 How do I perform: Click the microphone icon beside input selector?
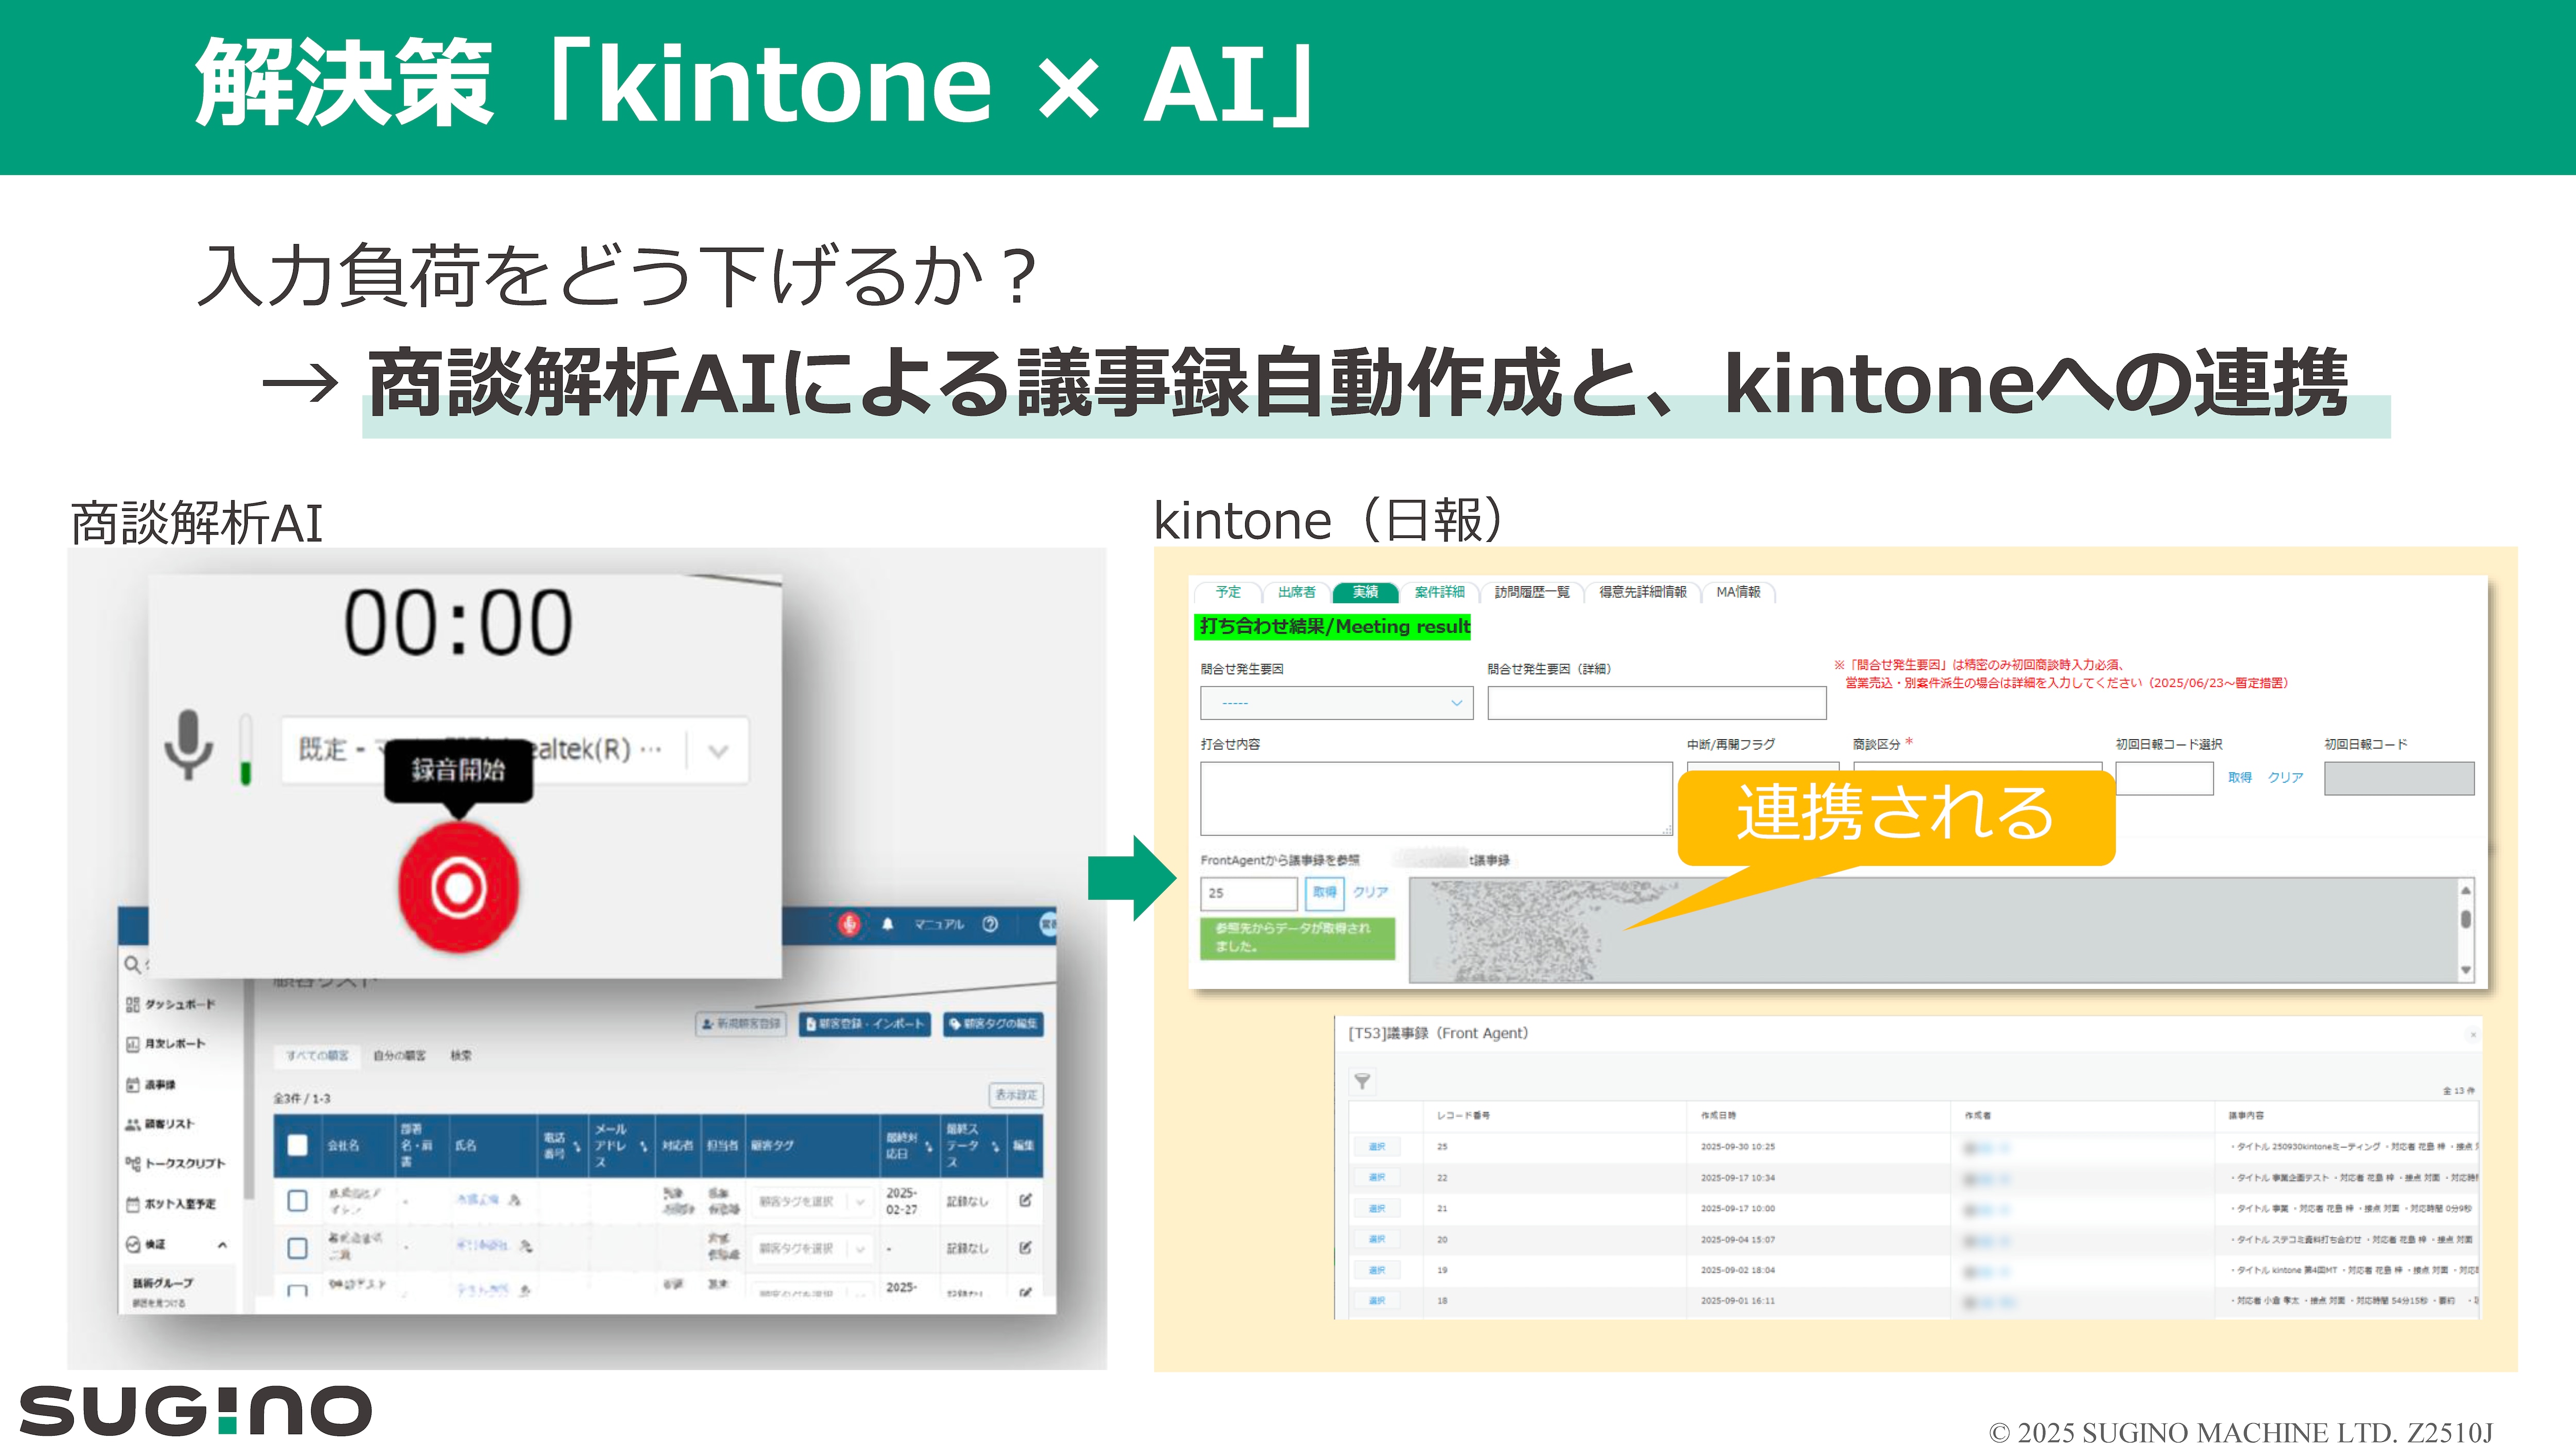188,745
